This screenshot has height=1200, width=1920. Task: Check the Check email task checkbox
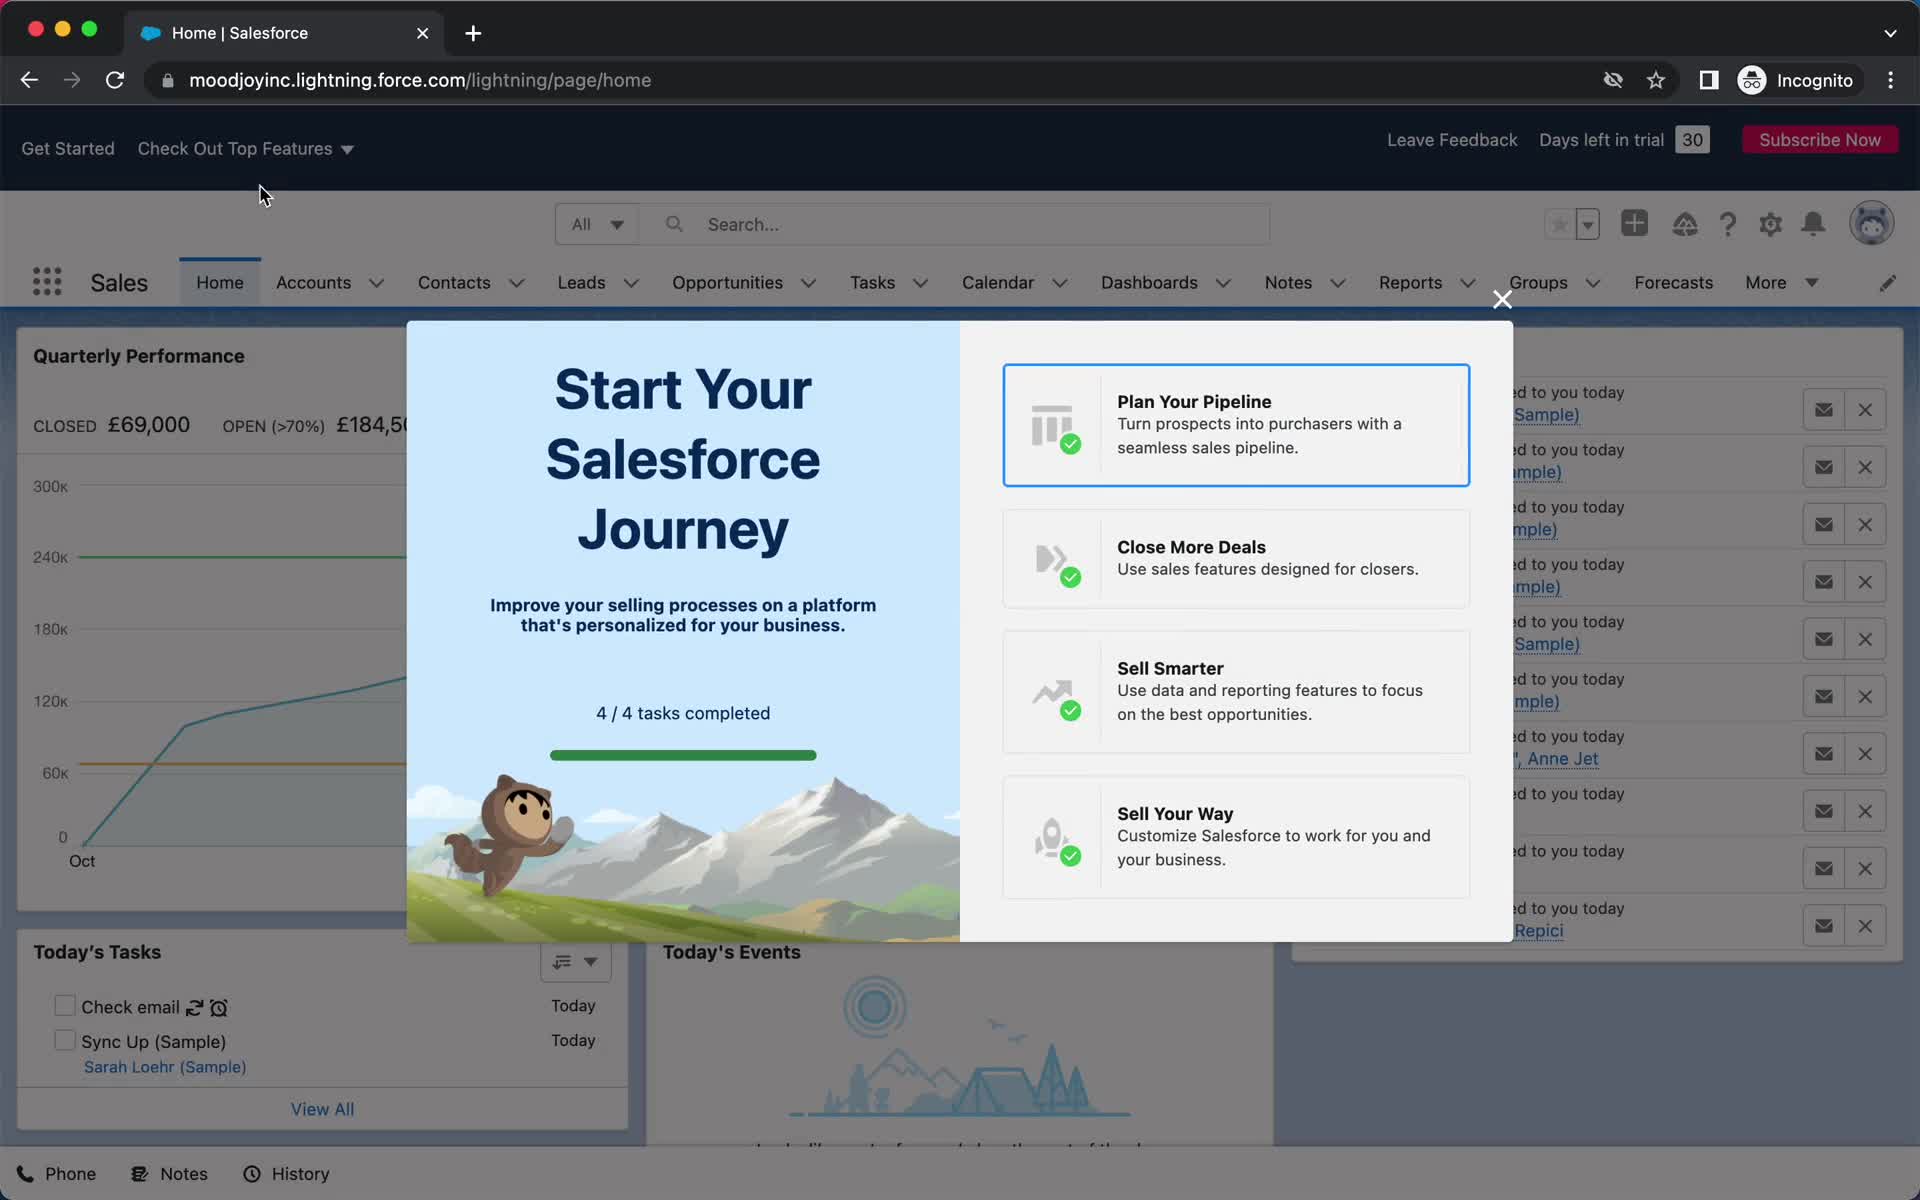[64, 1006]
